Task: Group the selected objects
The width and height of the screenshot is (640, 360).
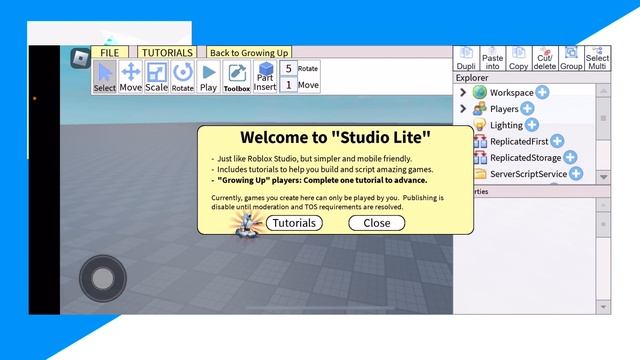Action: tap(571, 58)
